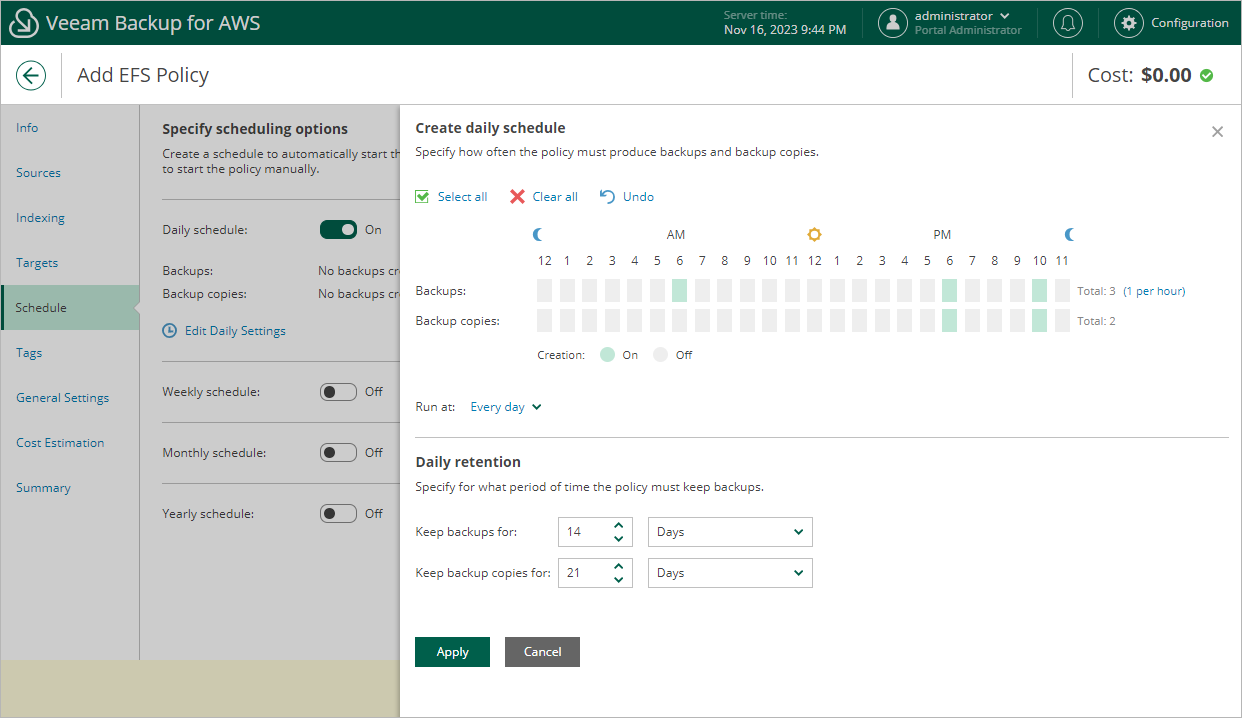This screenshot has height=718, width=1242.
Task: Click the Creation Off legend swatch
Action: coord(660,355)
